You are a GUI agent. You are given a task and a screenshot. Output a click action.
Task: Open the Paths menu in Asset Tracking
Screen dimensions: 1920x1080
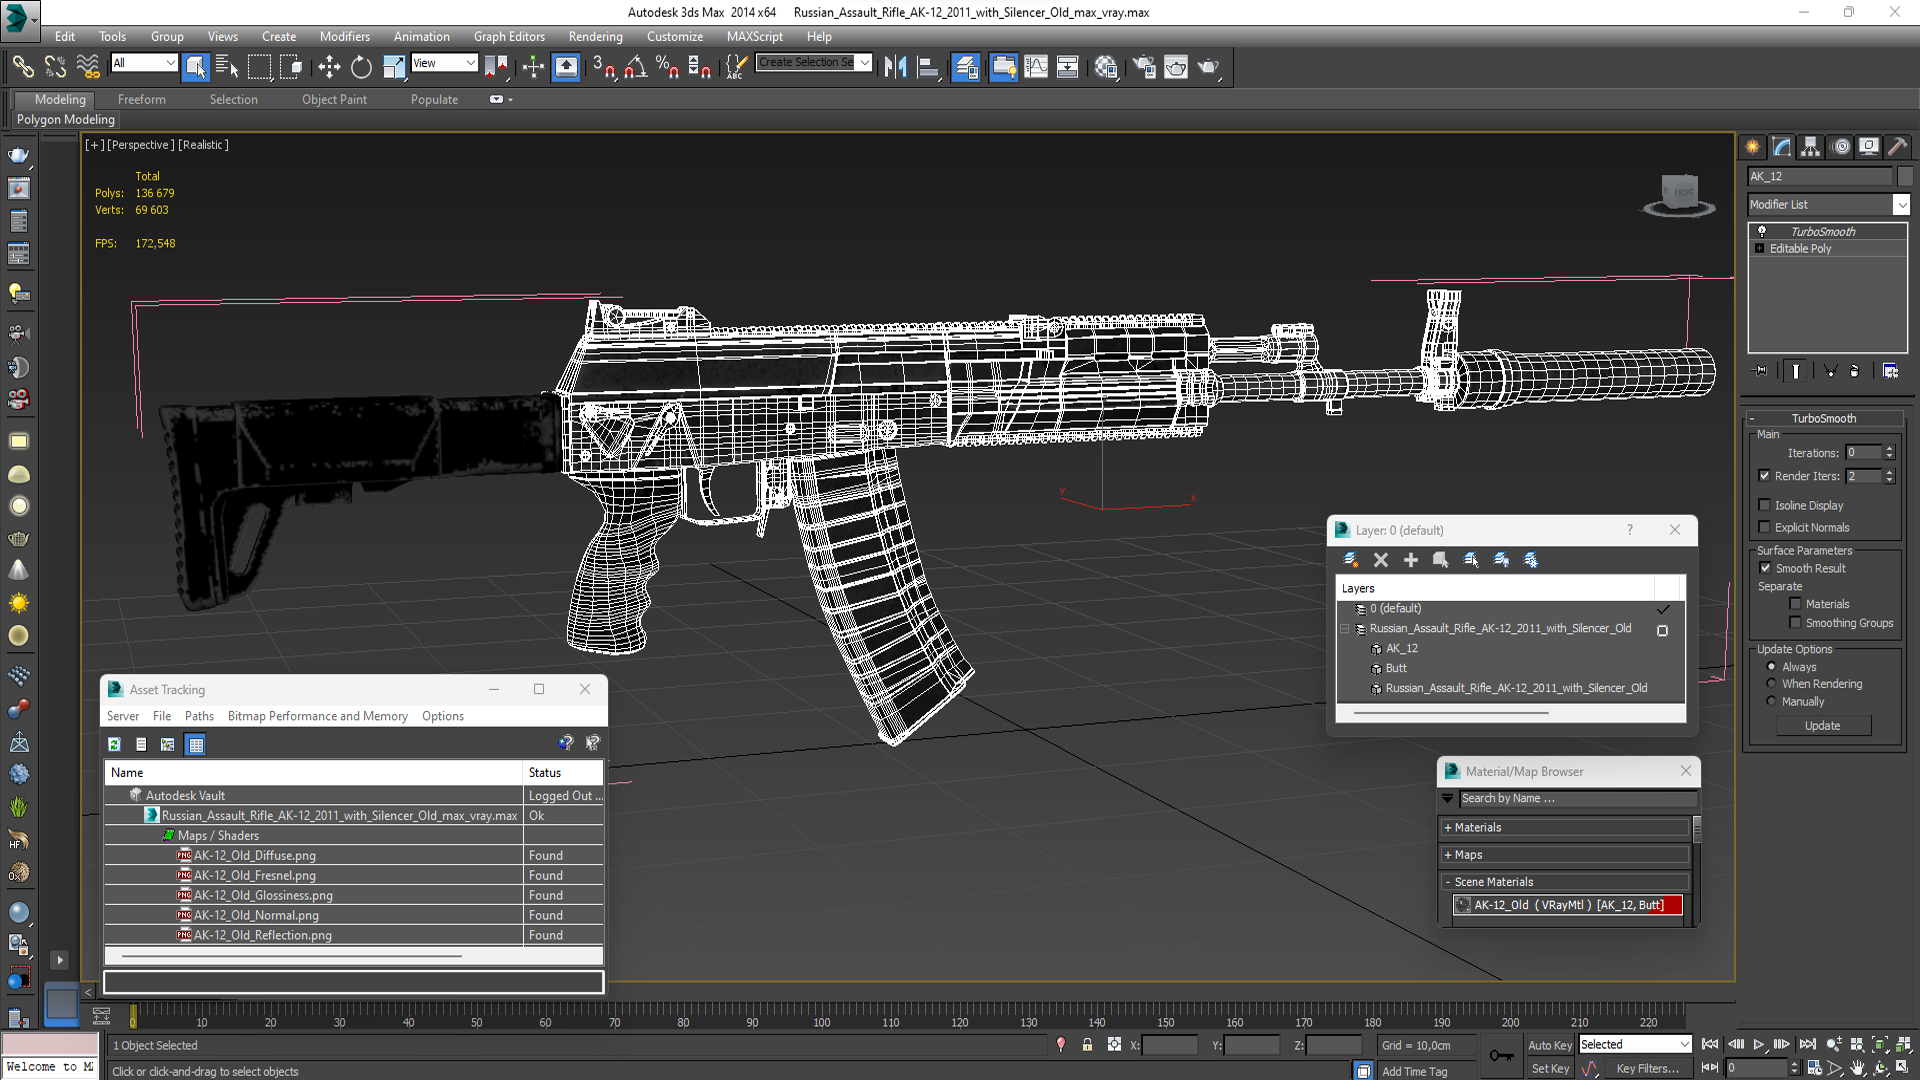pyautogui.click(x=199, y=716)
